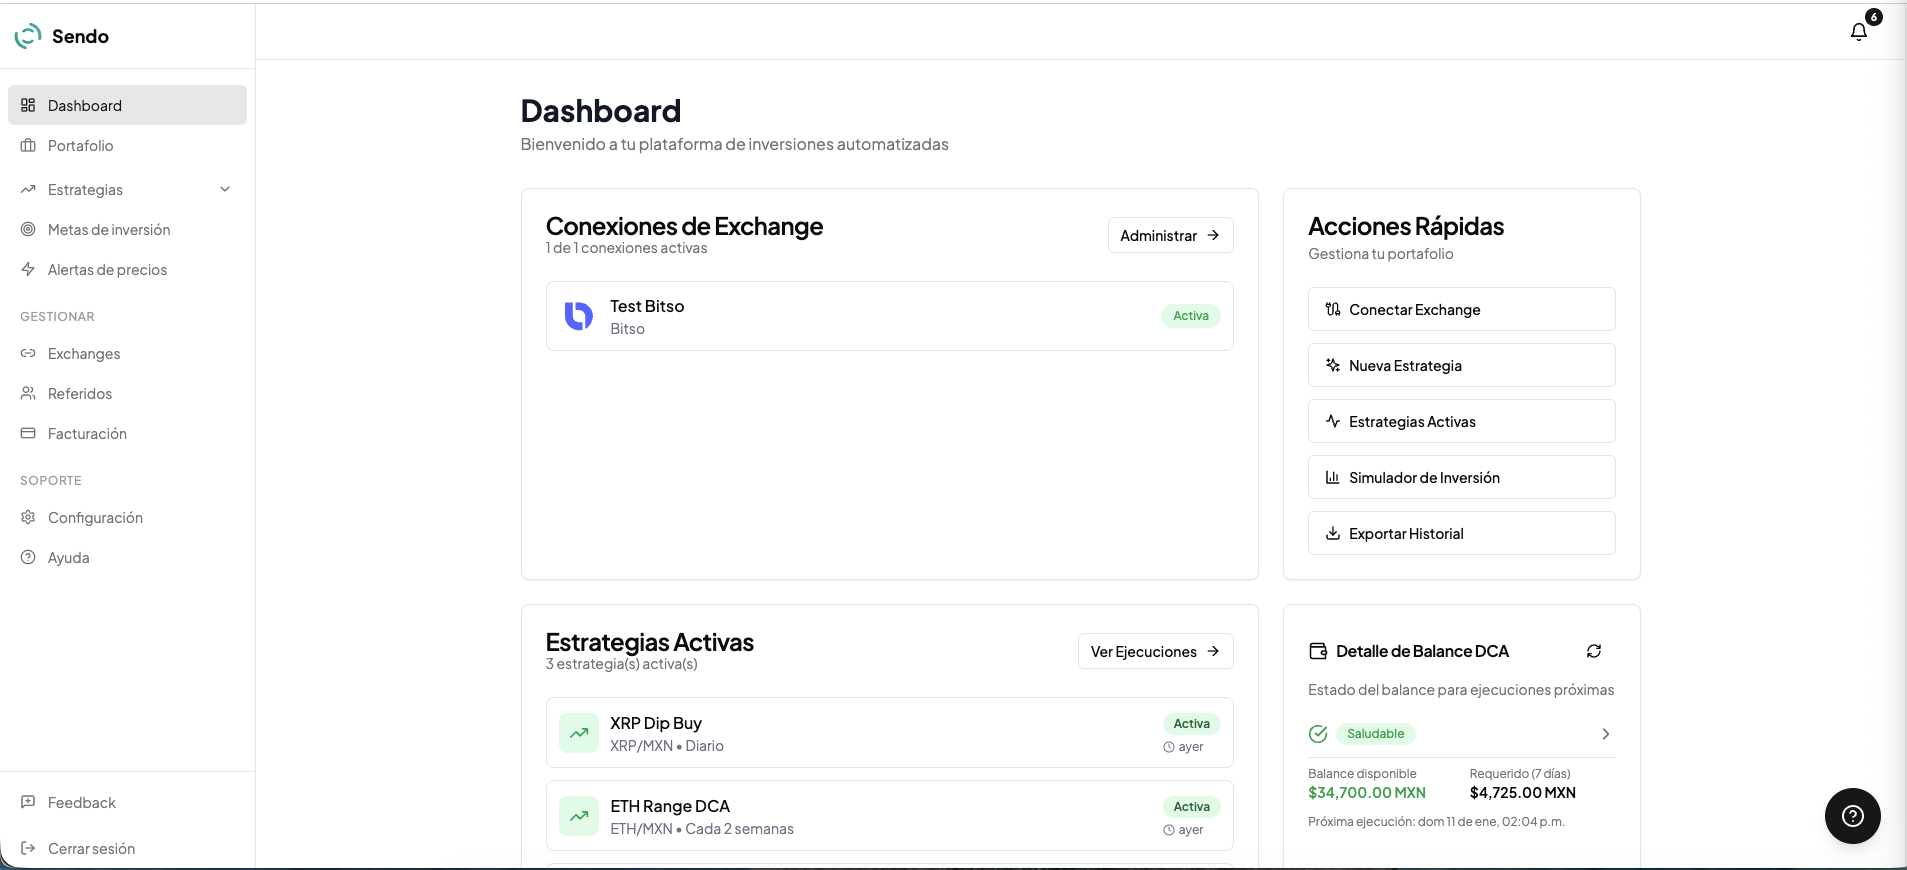Screen dimensions: 1907x870
Task: Click the Activa badge on Test Bitso
Action: 1190,315
